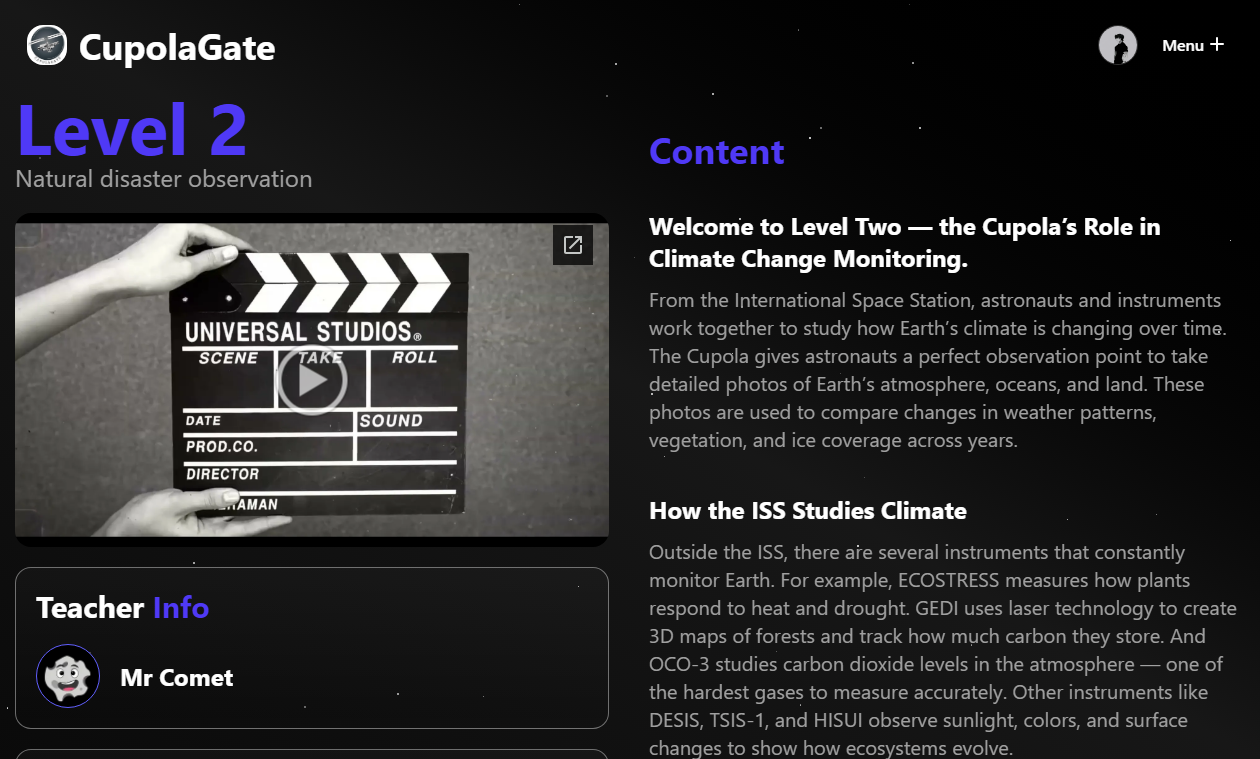The height and width of the screenshot is (759, 1260).
Task: Click the Natural disaster observation subtitle
Action: tap(164, 179)
